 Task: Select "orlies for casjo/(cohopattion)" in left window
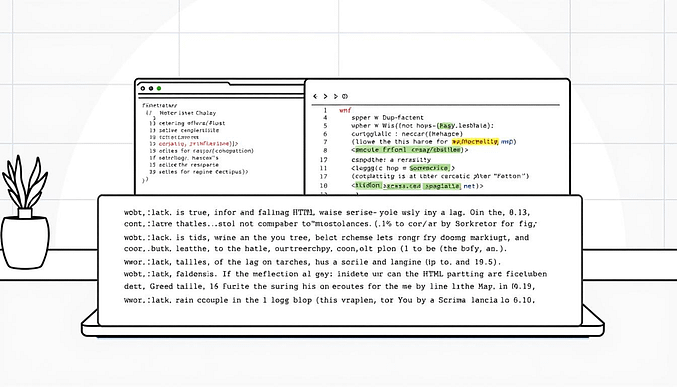(206, 151)
